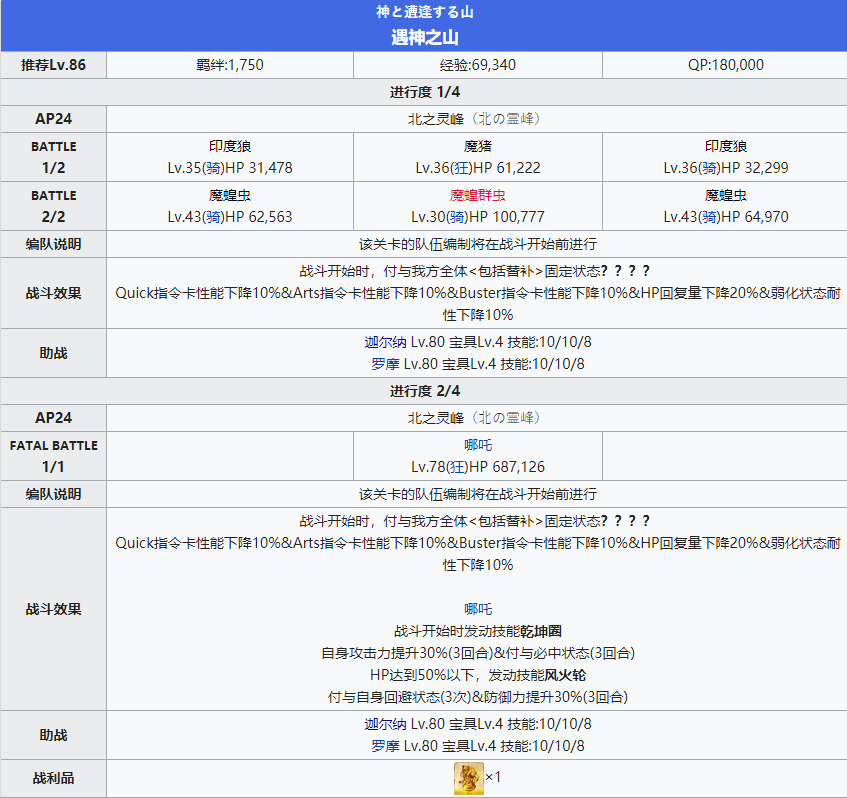The width and height of the screenshot is (847, 798).
Task: Click the Japanese title 神と遭逢する山
Action: coord(425,12)
